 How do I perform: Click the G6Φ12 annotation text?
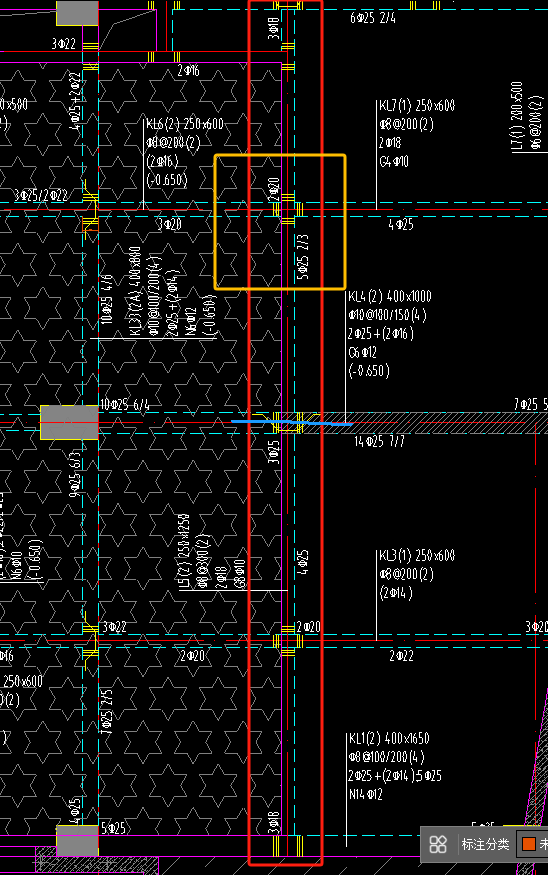tap(363, 352)
